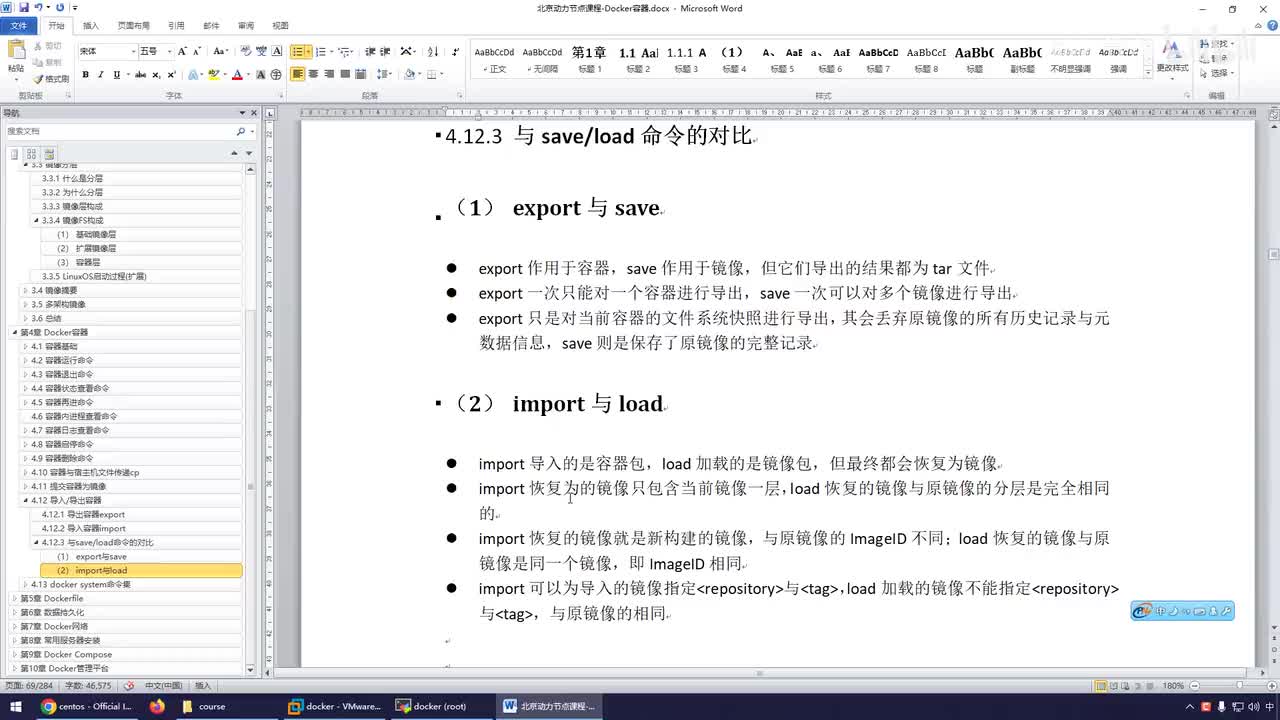The image size is (1280, 720).
Task: Open the Firefox icon in the taskbar
Action: [x=157, y=706]
